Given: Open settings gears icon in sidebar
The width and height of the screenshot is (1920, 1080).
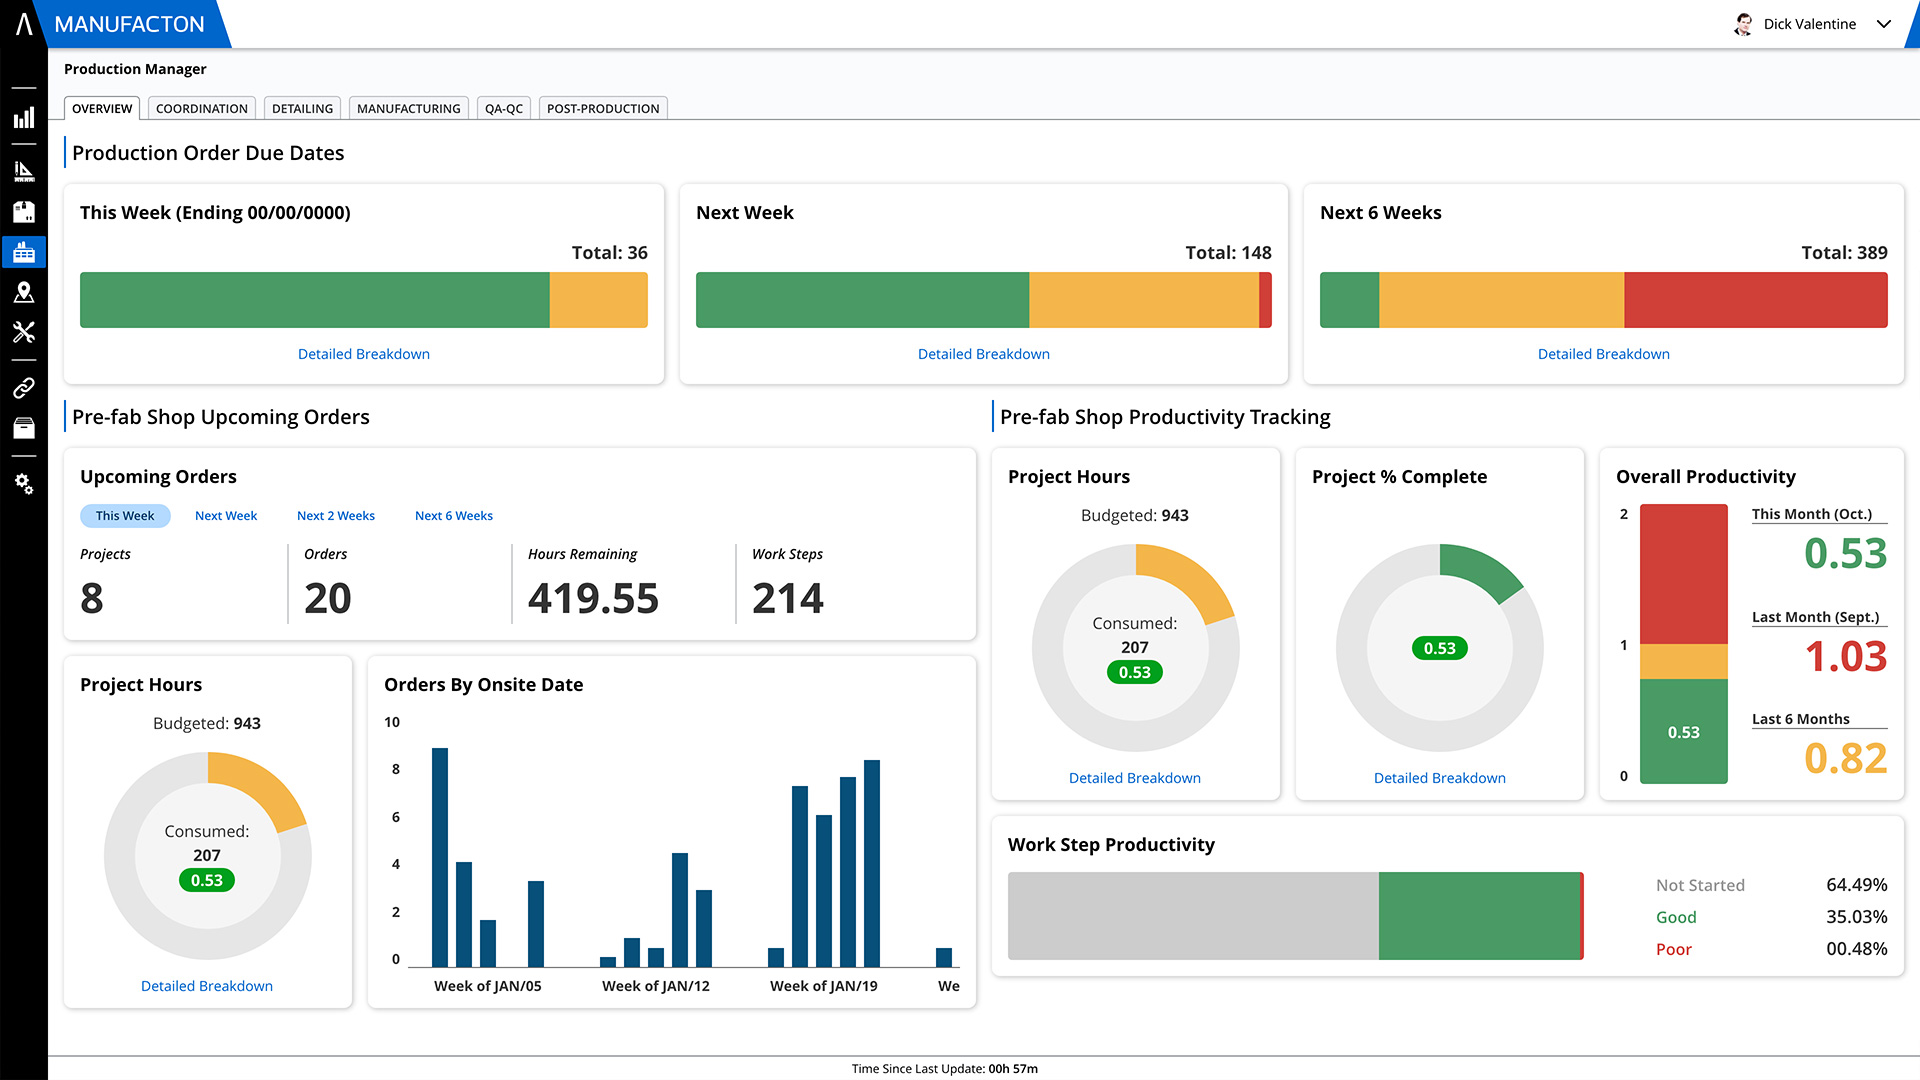Looking at the screenshot, I should coord(24,484).
